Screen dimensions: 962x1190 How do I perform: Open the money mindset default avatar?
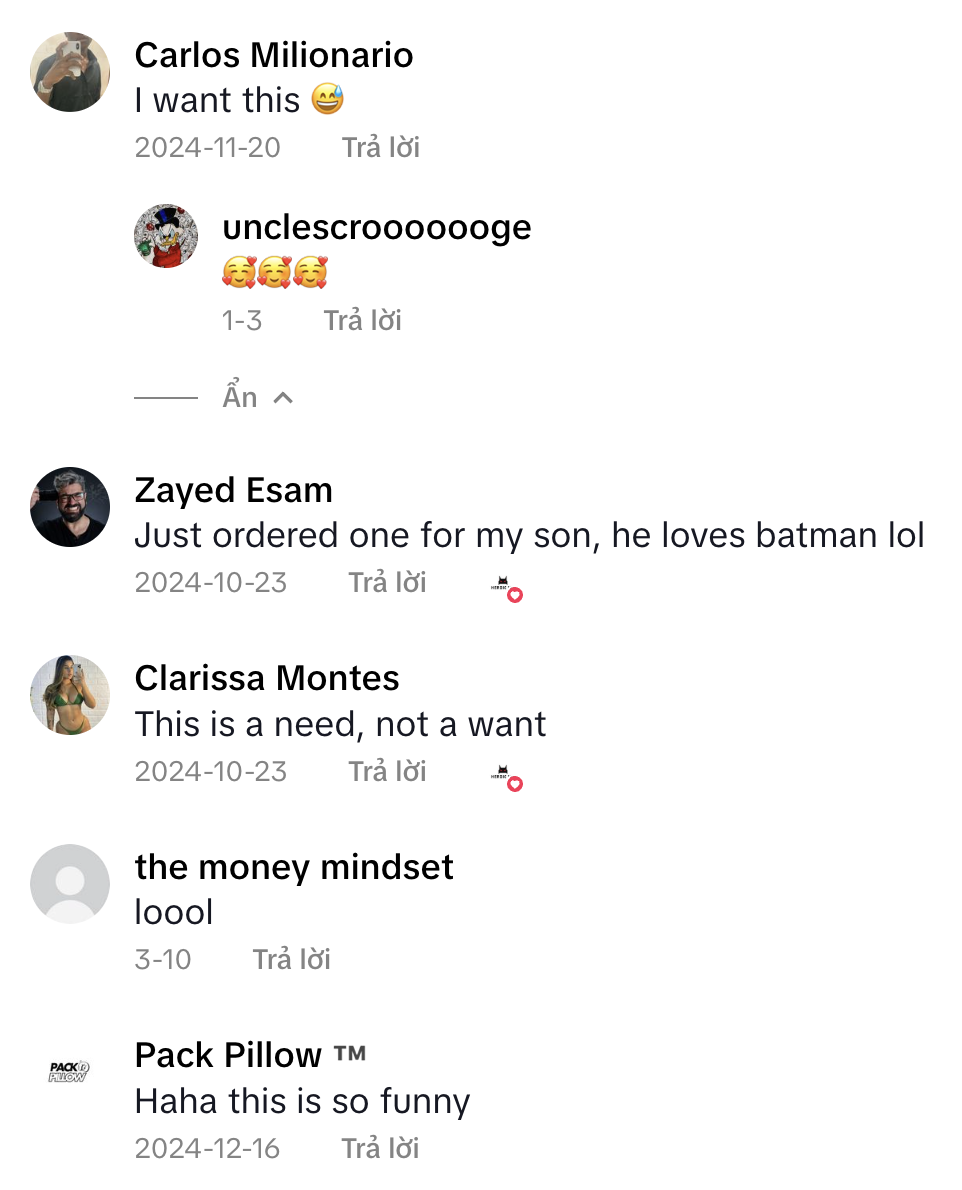click(x=69, y=883)
